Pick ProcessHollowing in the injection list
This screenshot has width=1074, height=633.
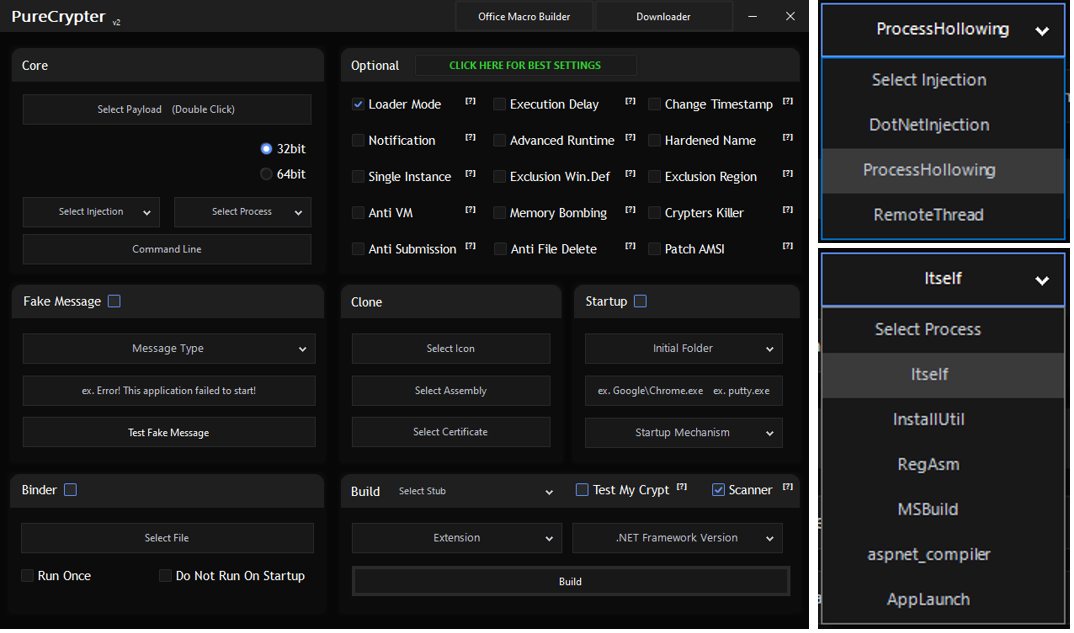(943, 171)
